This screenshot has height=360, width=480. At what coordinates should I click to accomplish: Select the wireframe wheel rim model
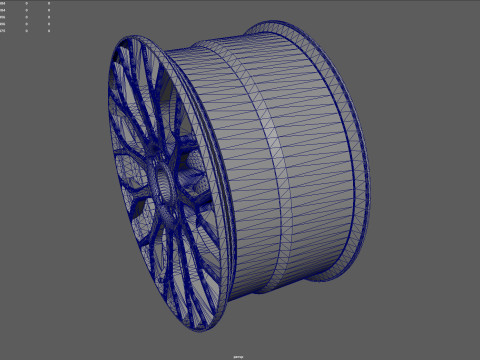pos(239,176)
